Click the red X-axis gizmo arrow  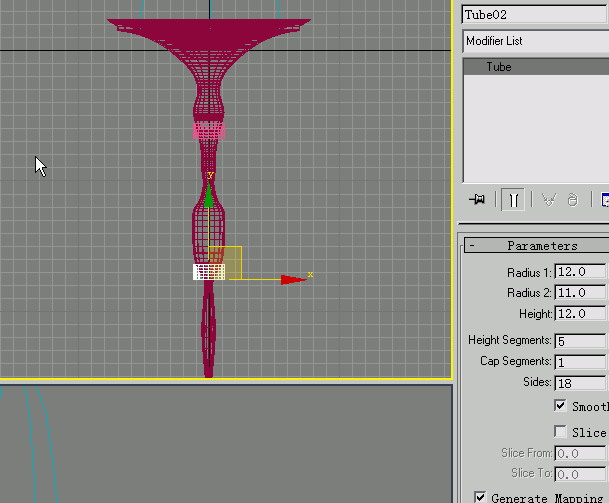pos(293,280)
